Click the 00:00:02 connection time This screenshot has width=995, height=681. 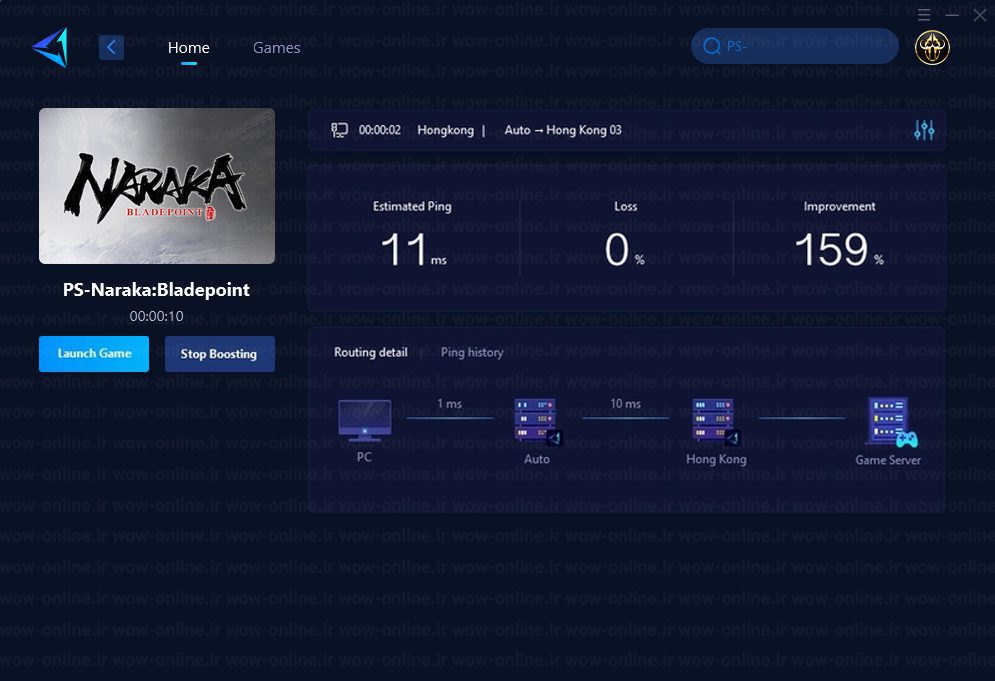(379, 130)
